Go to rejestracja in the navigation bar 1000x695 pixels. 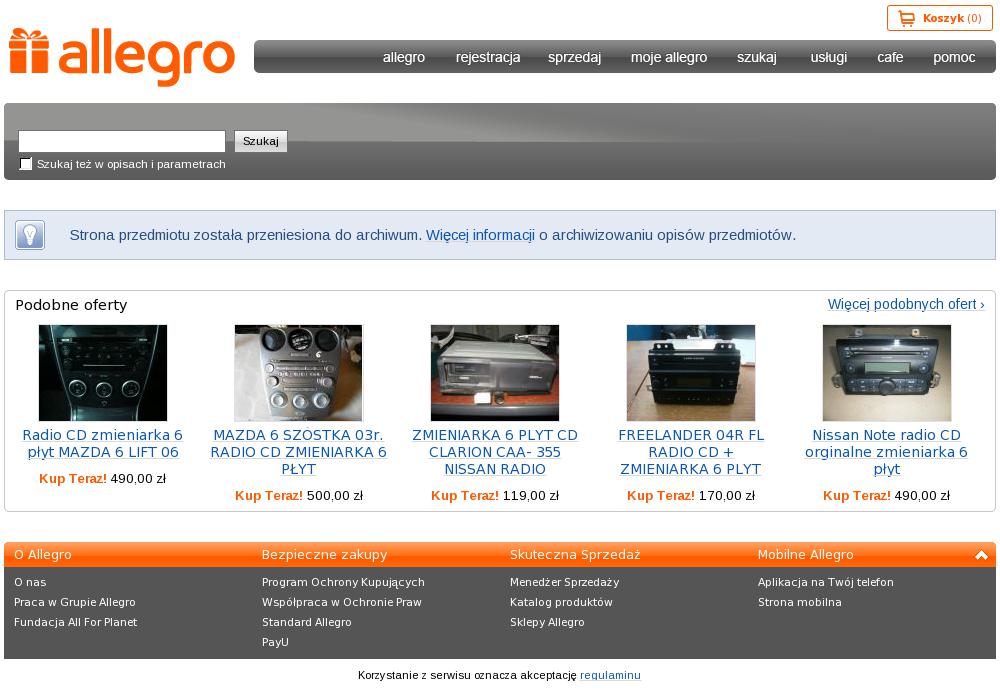point(488,57)
